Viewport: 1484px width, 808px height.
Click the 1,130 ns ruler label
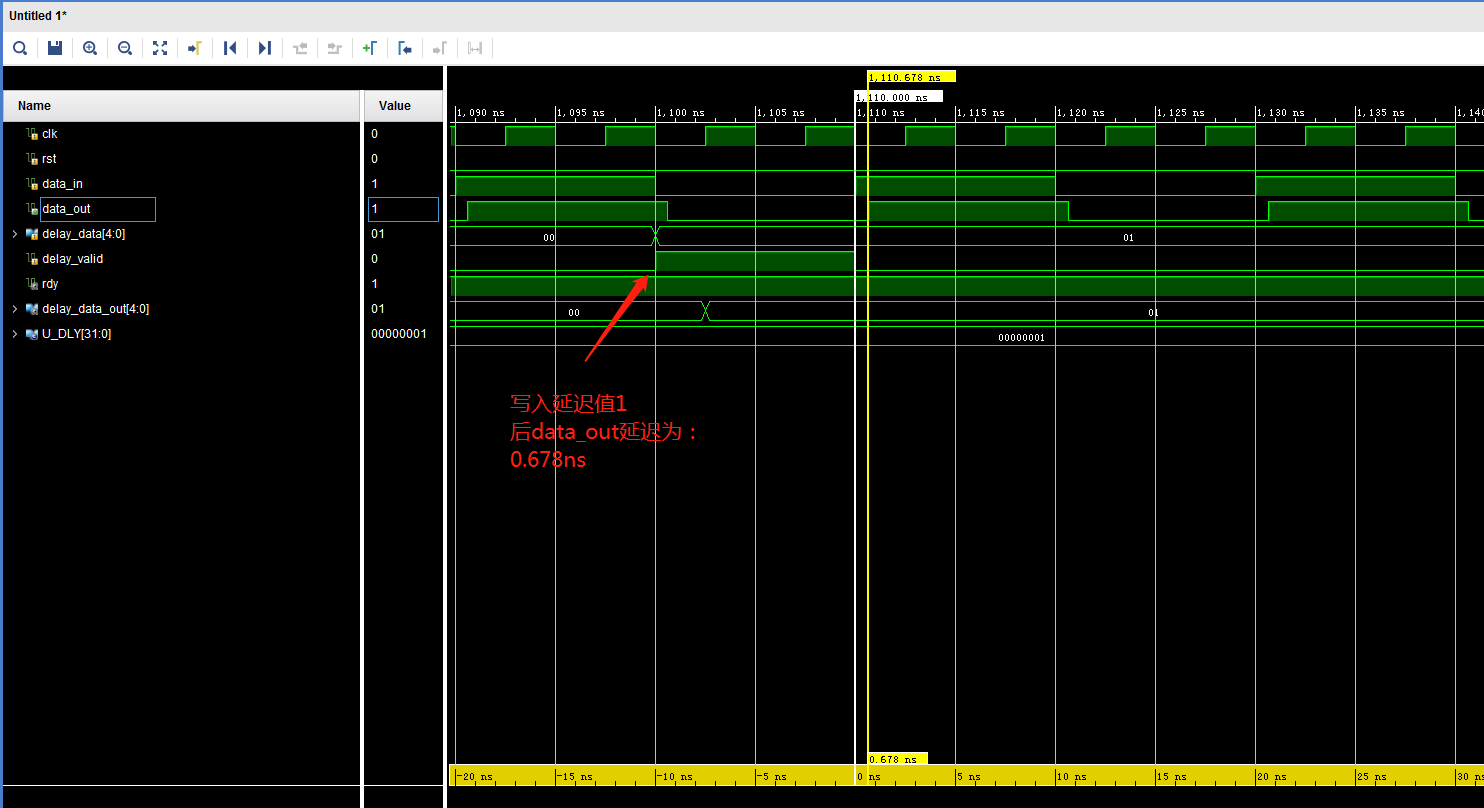click(x=1280, y=113)
